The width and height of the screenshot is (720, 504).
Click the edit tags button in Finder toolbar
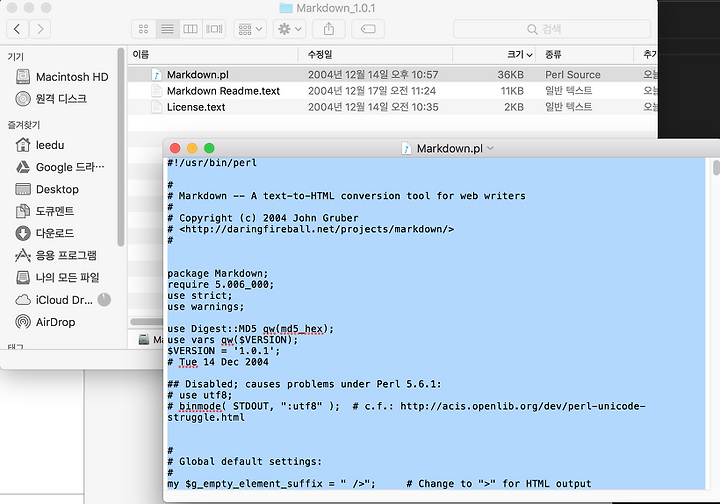tap(368, 29)
